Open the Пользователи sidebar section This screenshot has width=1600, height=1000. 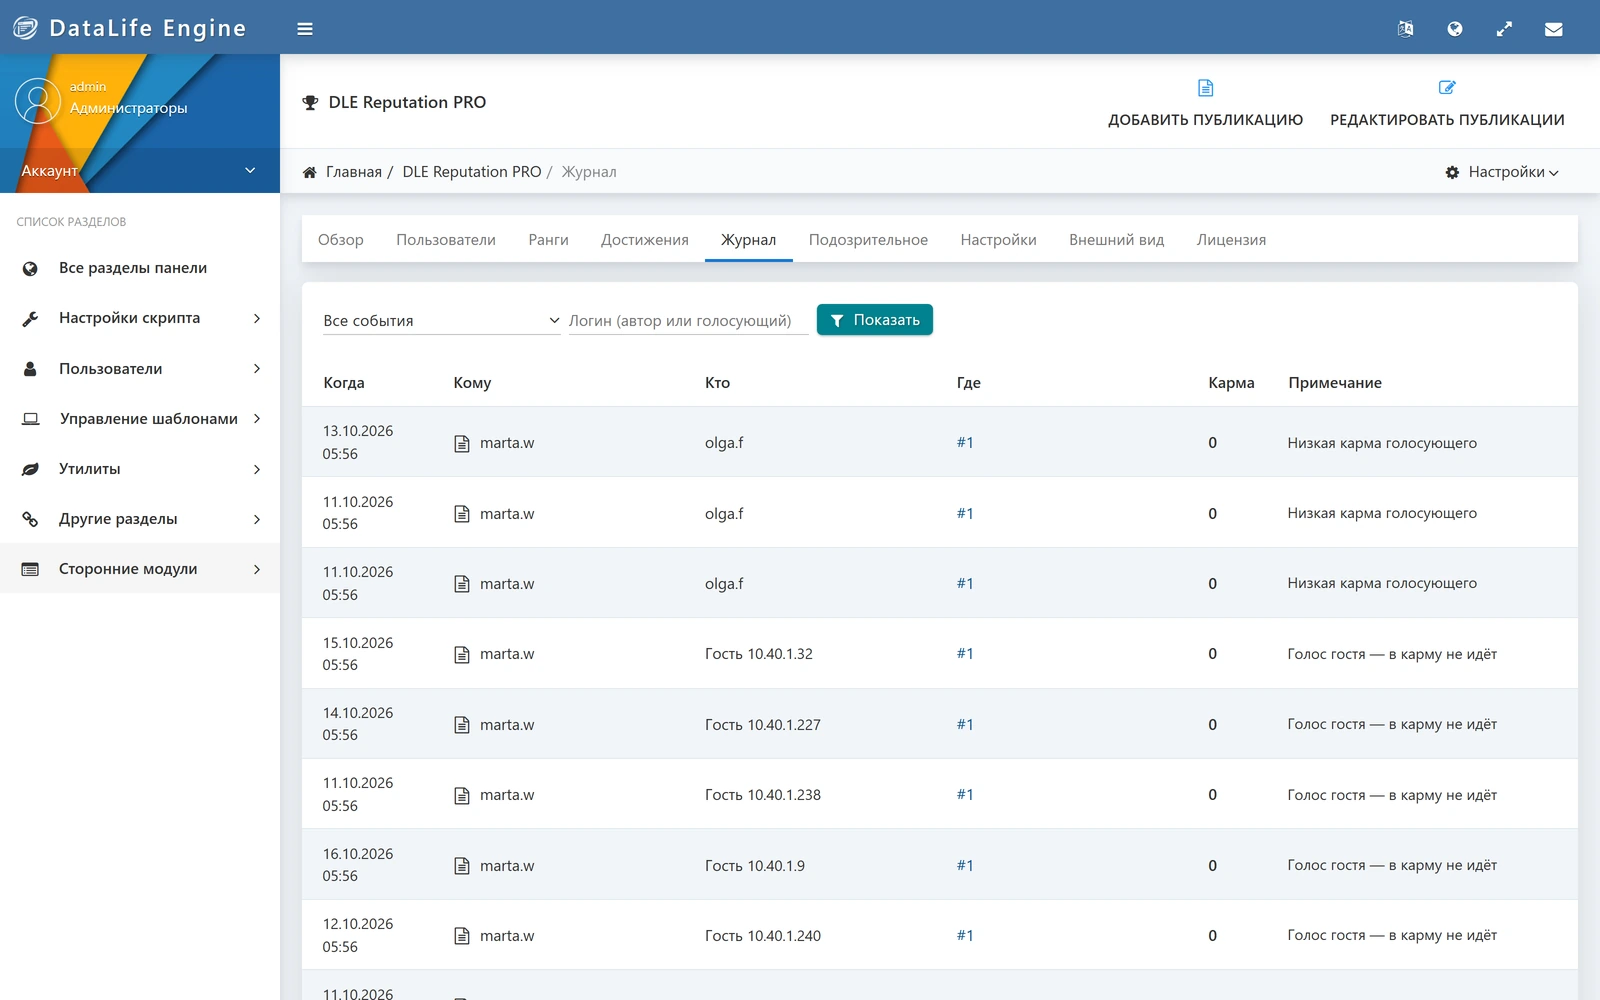click(x=140, y=368)
